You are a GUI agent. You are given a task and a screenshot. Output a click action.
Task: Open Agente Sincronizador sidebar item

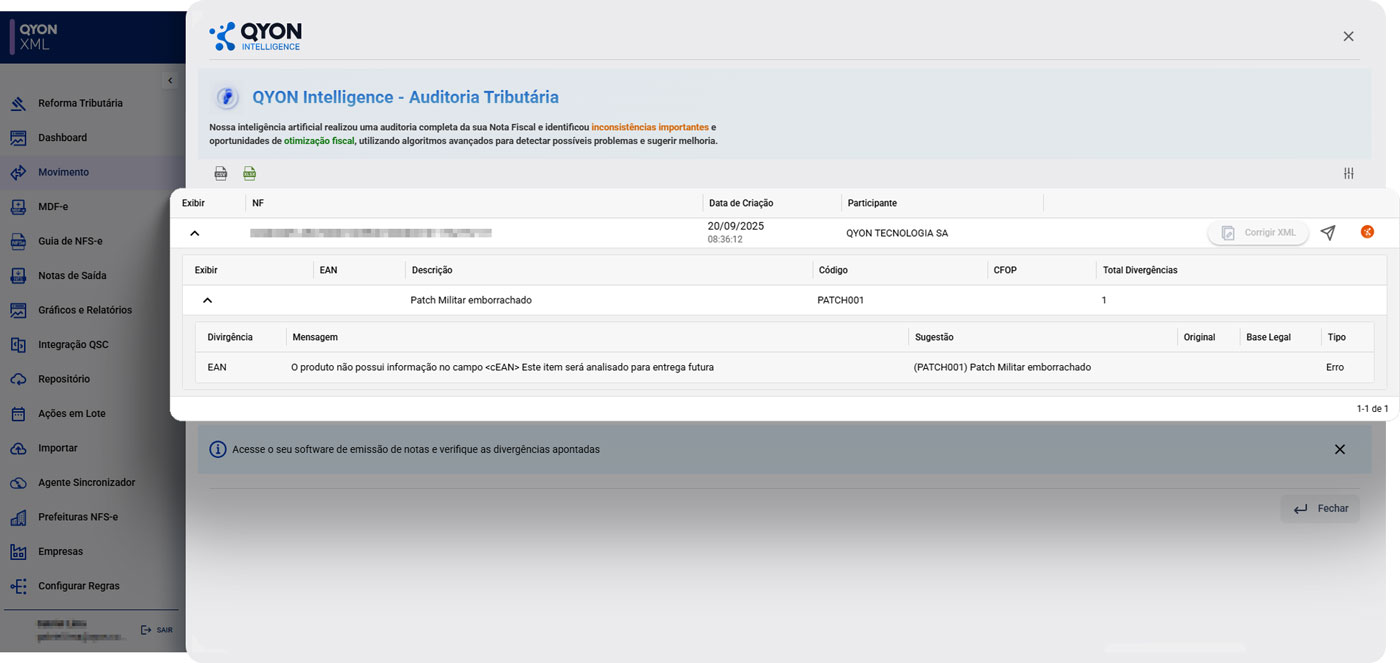click(x=86, y=483)
